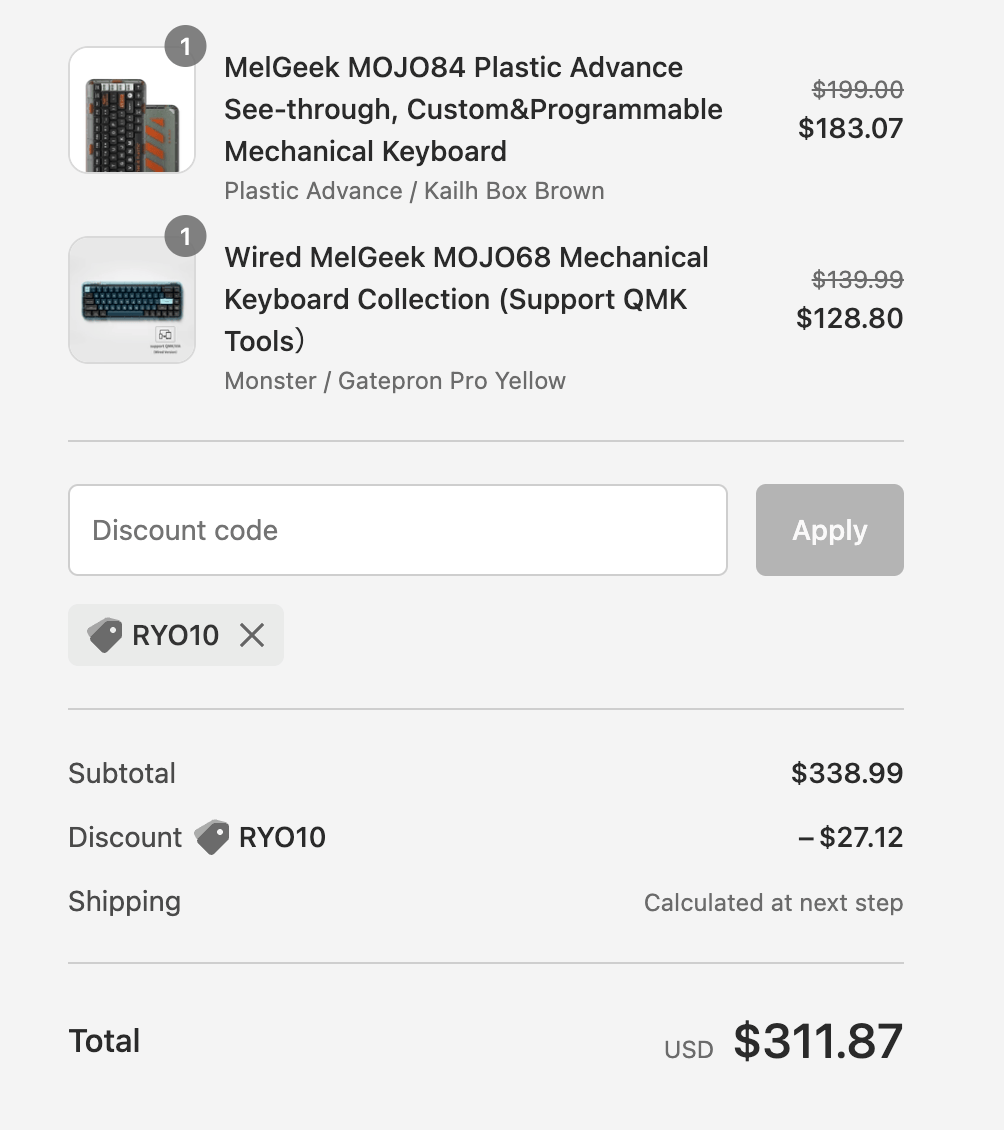This screenshot has height=1130, width=1004.
Task: Focus the Discount code input field
Action: (397, 530)
